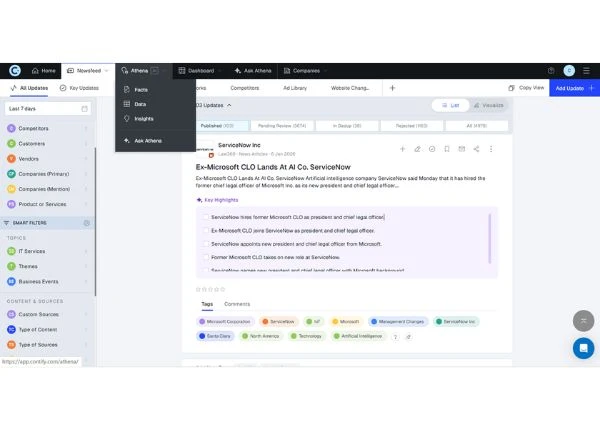Share the ServiceNow article
This screenshot has width=600, height=430.
pos(476,149)
